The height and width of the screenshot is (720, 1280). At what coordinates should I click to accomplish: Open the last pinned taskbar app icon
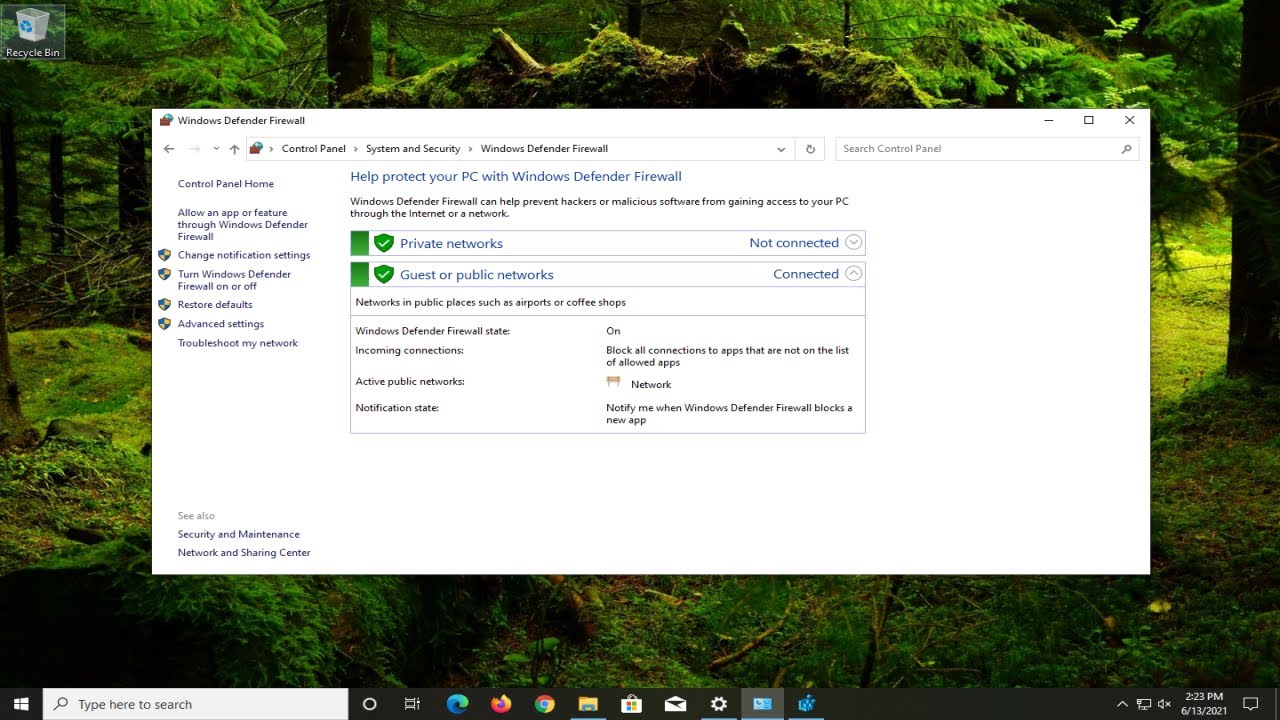[x=806, y=704]
